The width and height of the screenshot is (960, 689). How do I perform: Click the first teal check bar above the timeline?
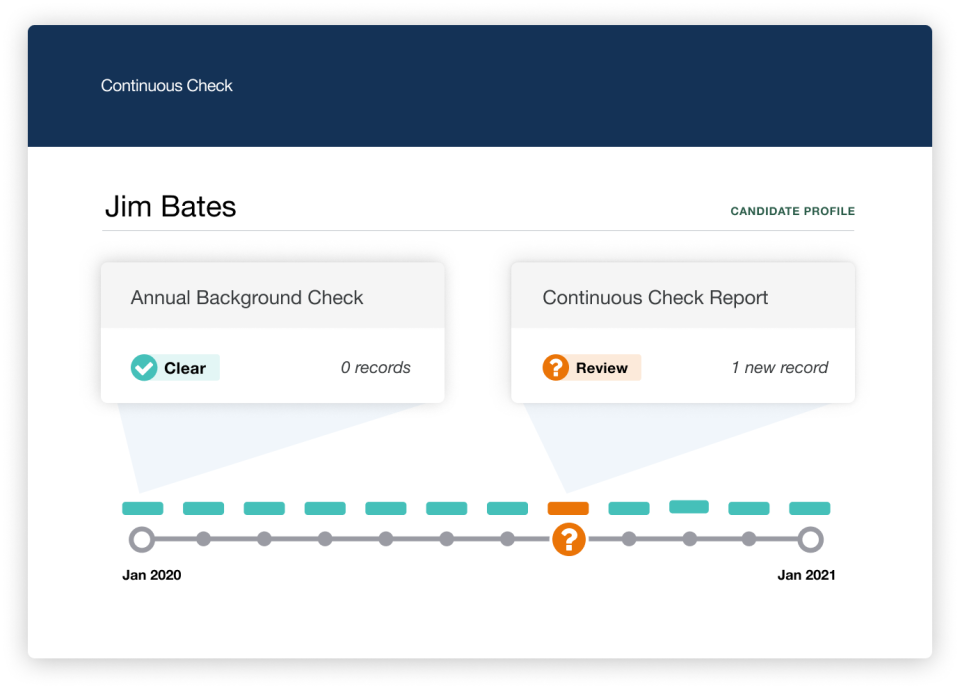click(x=143, y=508)
